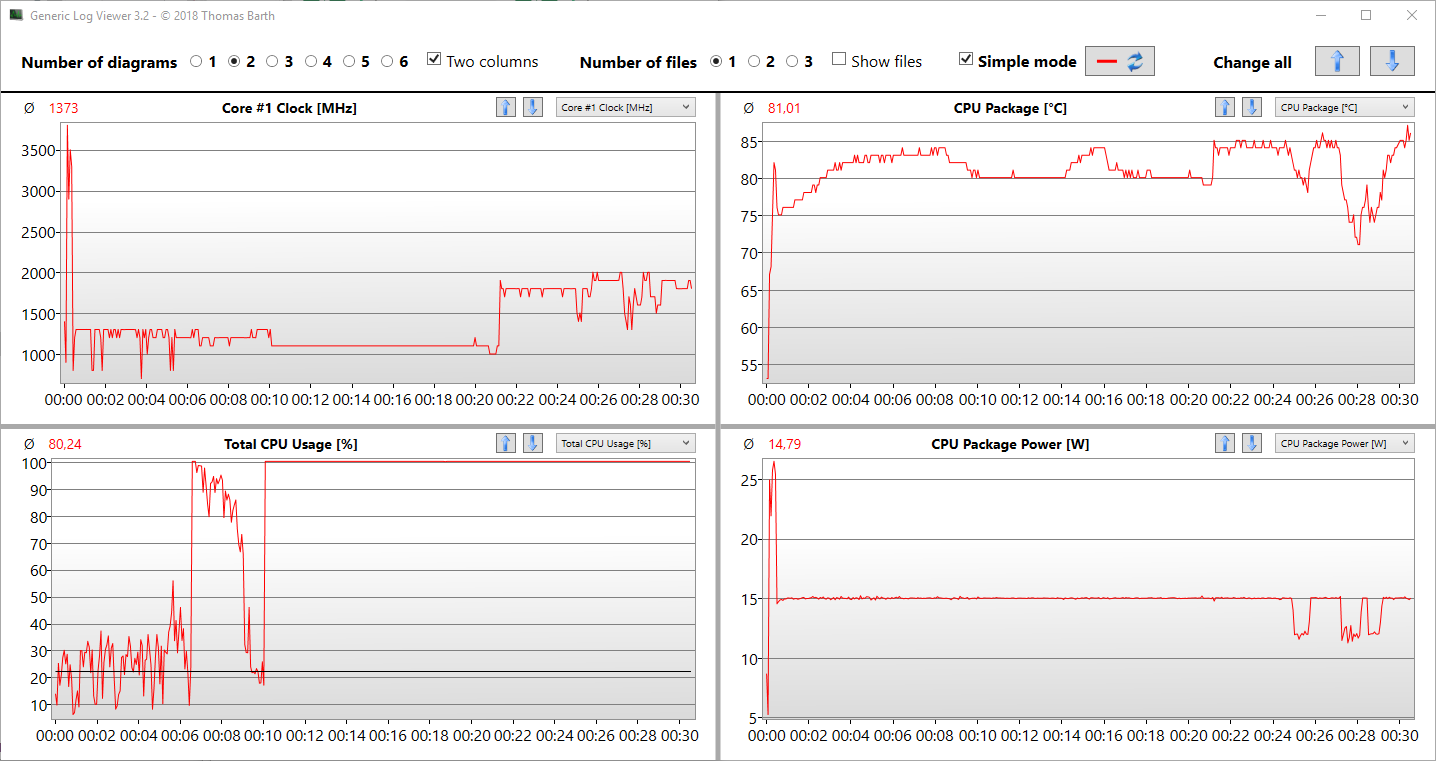The height and width of the screenshot is (761, 1436).
Task: Click inside the CPU Package temperature graph
Action: coord(1089,252)
